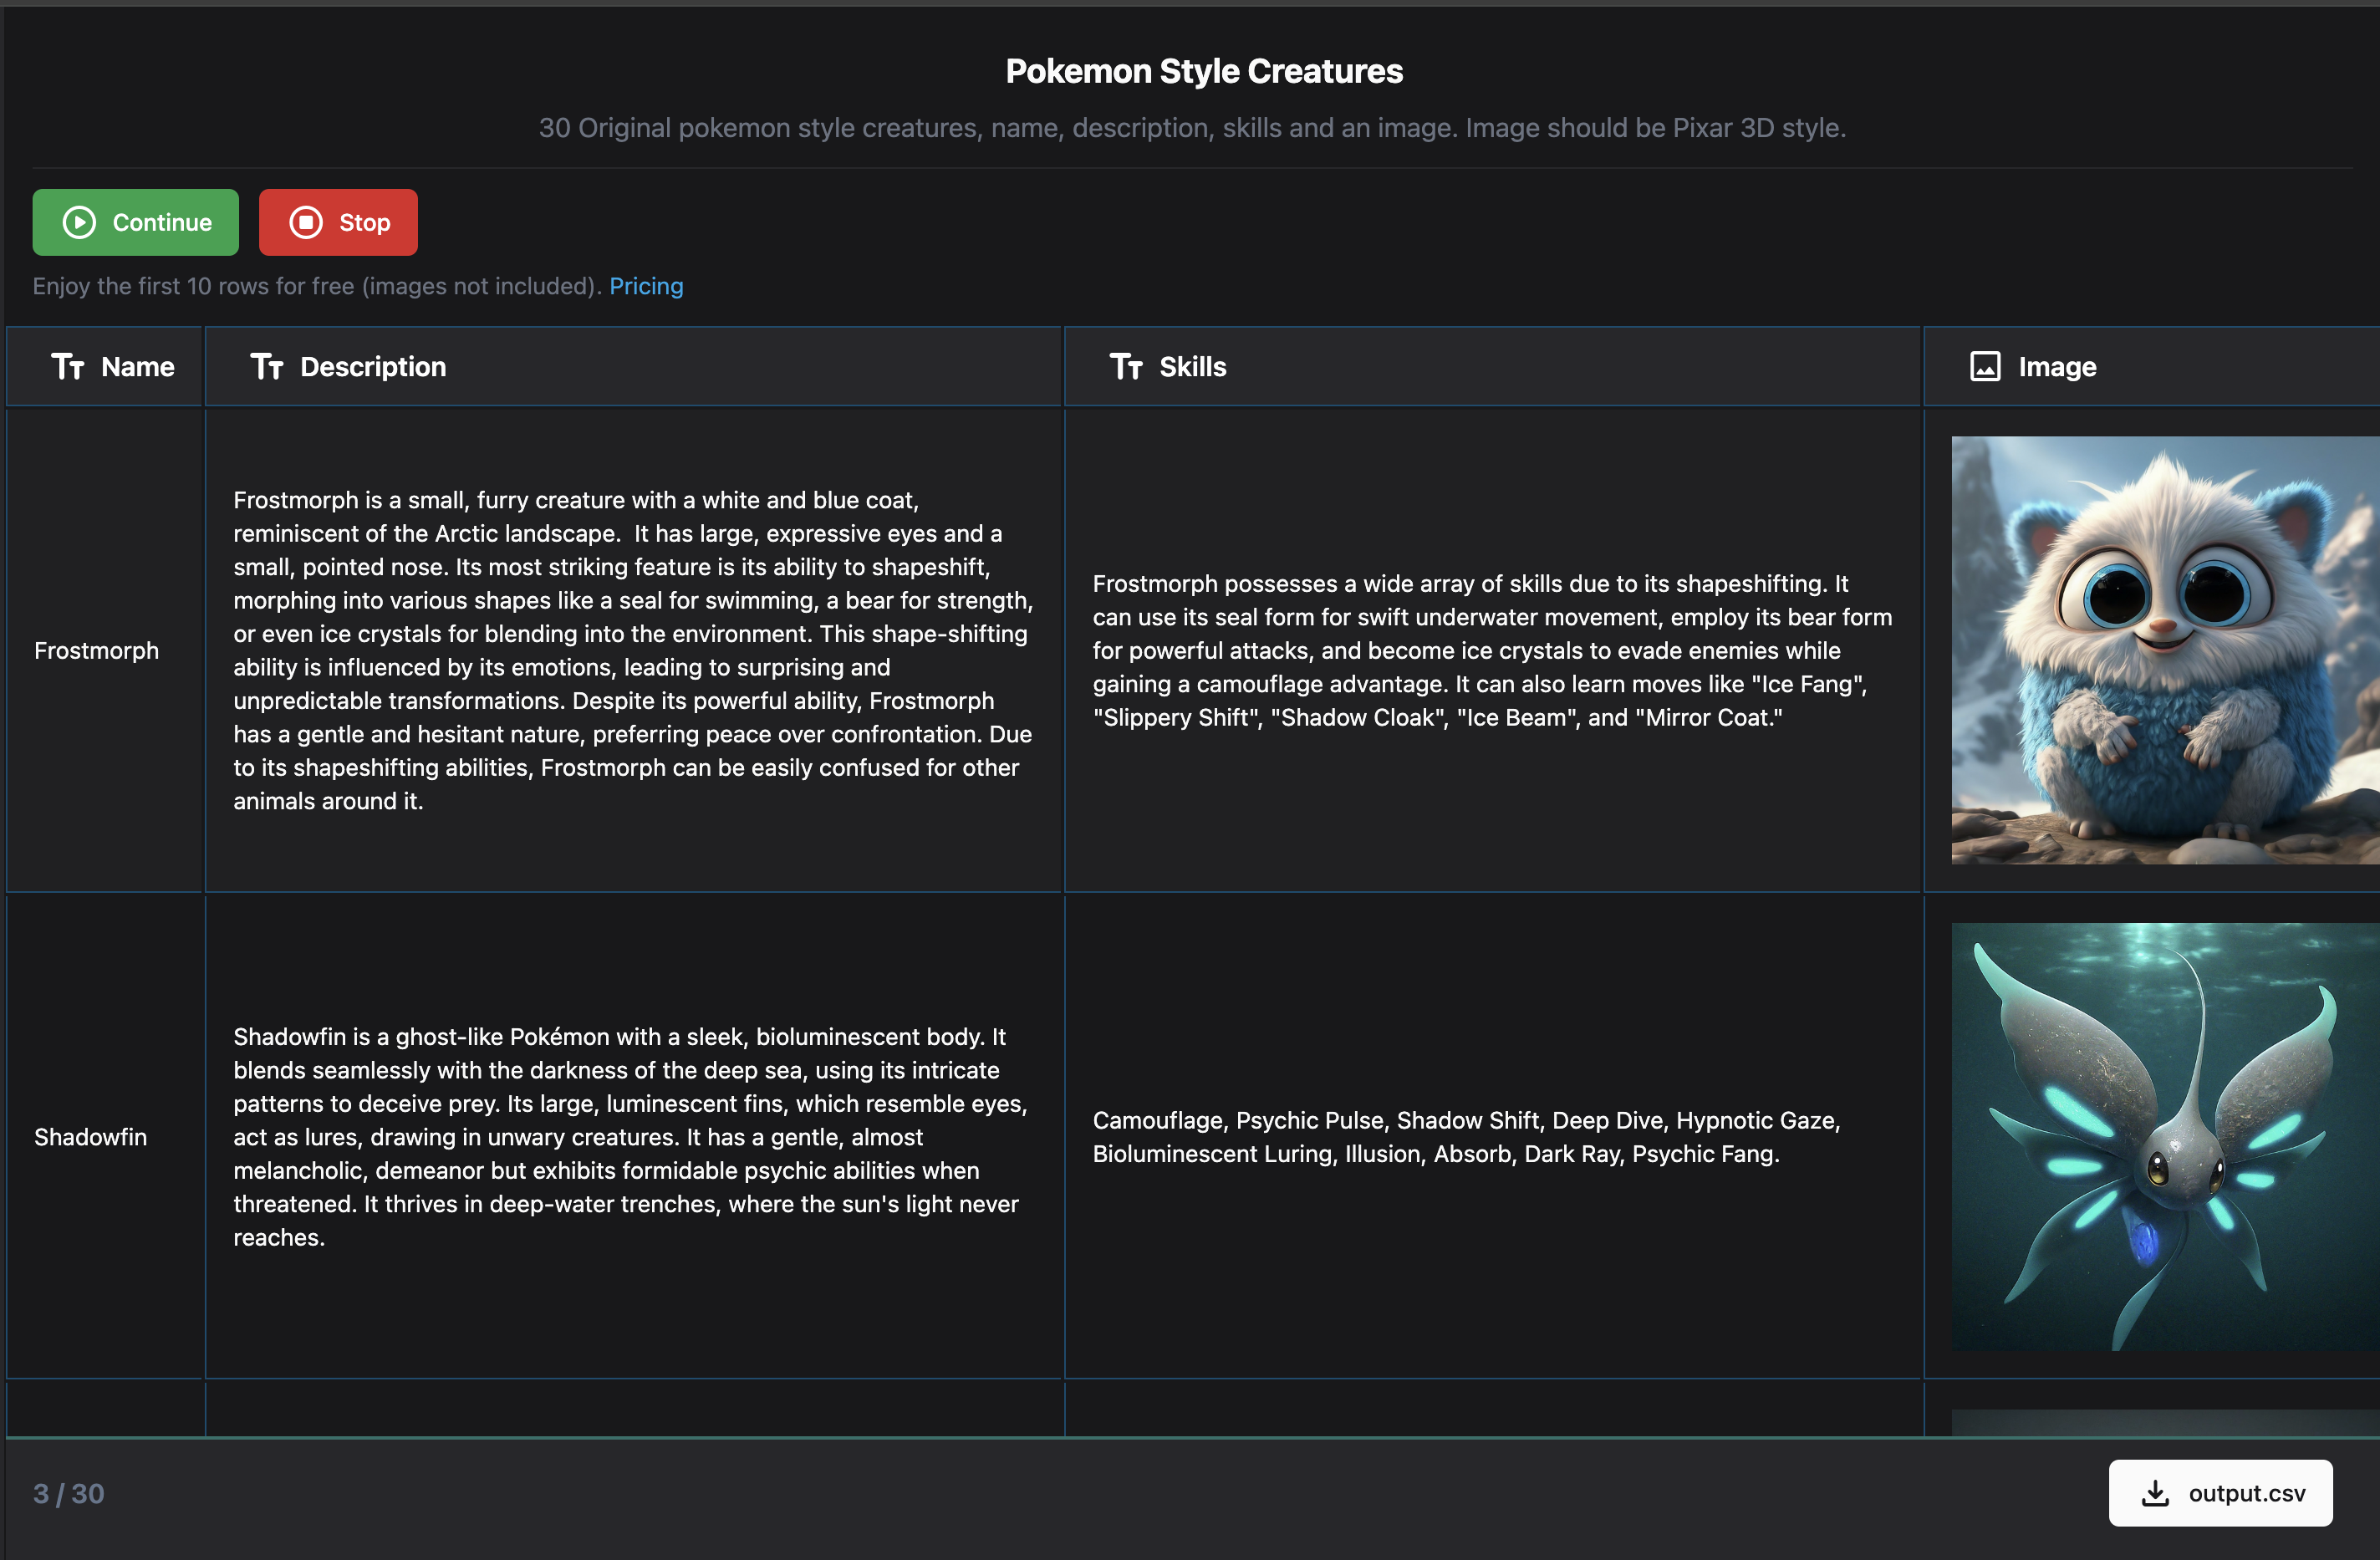Click the text-type icon beside Description
The image size is (2380, 1560).
[266, 367]
